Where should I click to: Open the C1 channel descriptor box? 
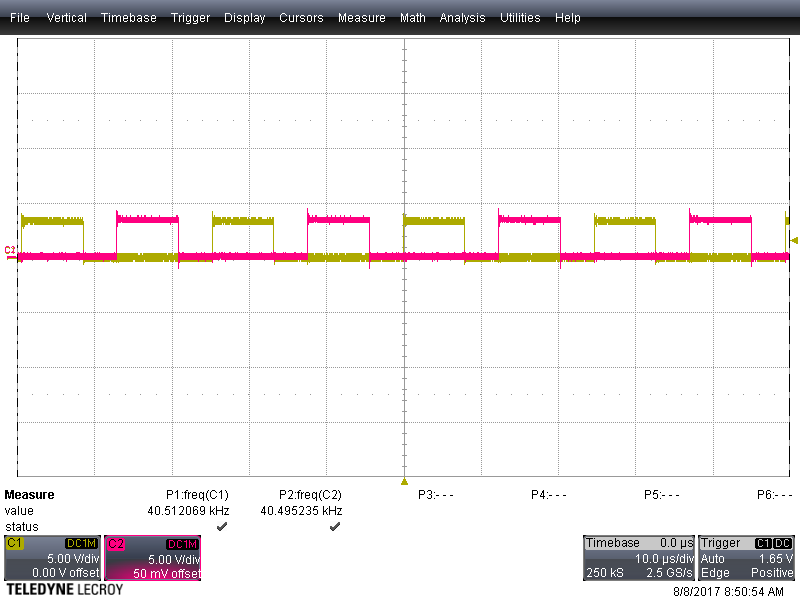(53, 558)
